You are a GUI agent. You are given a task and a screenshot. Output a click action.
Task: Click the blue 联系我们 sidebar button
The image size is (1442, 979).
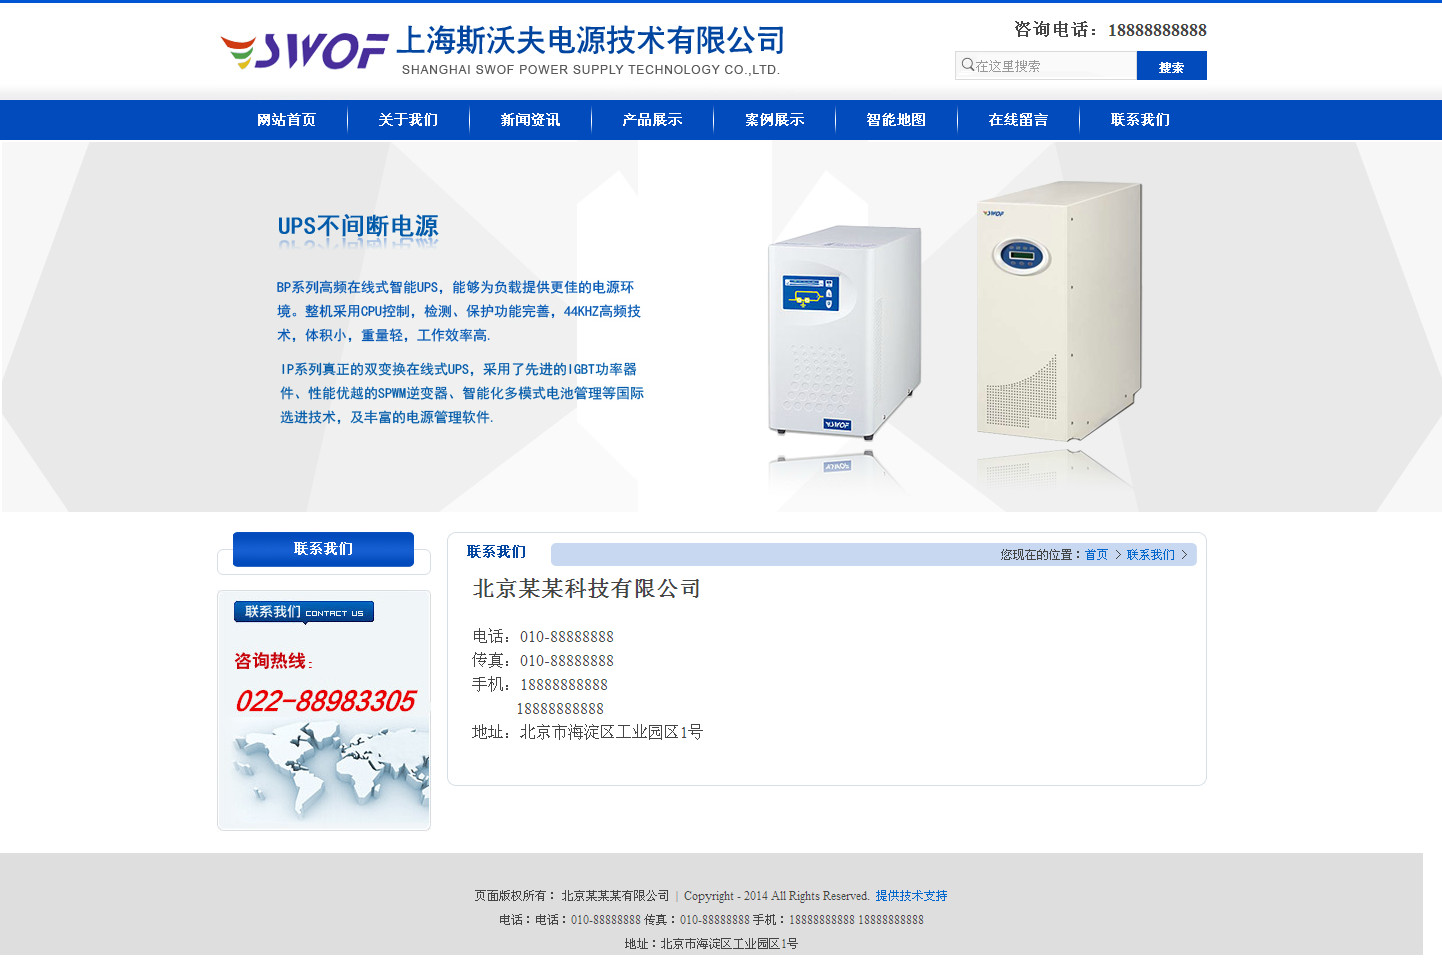(x=323, y=549)
